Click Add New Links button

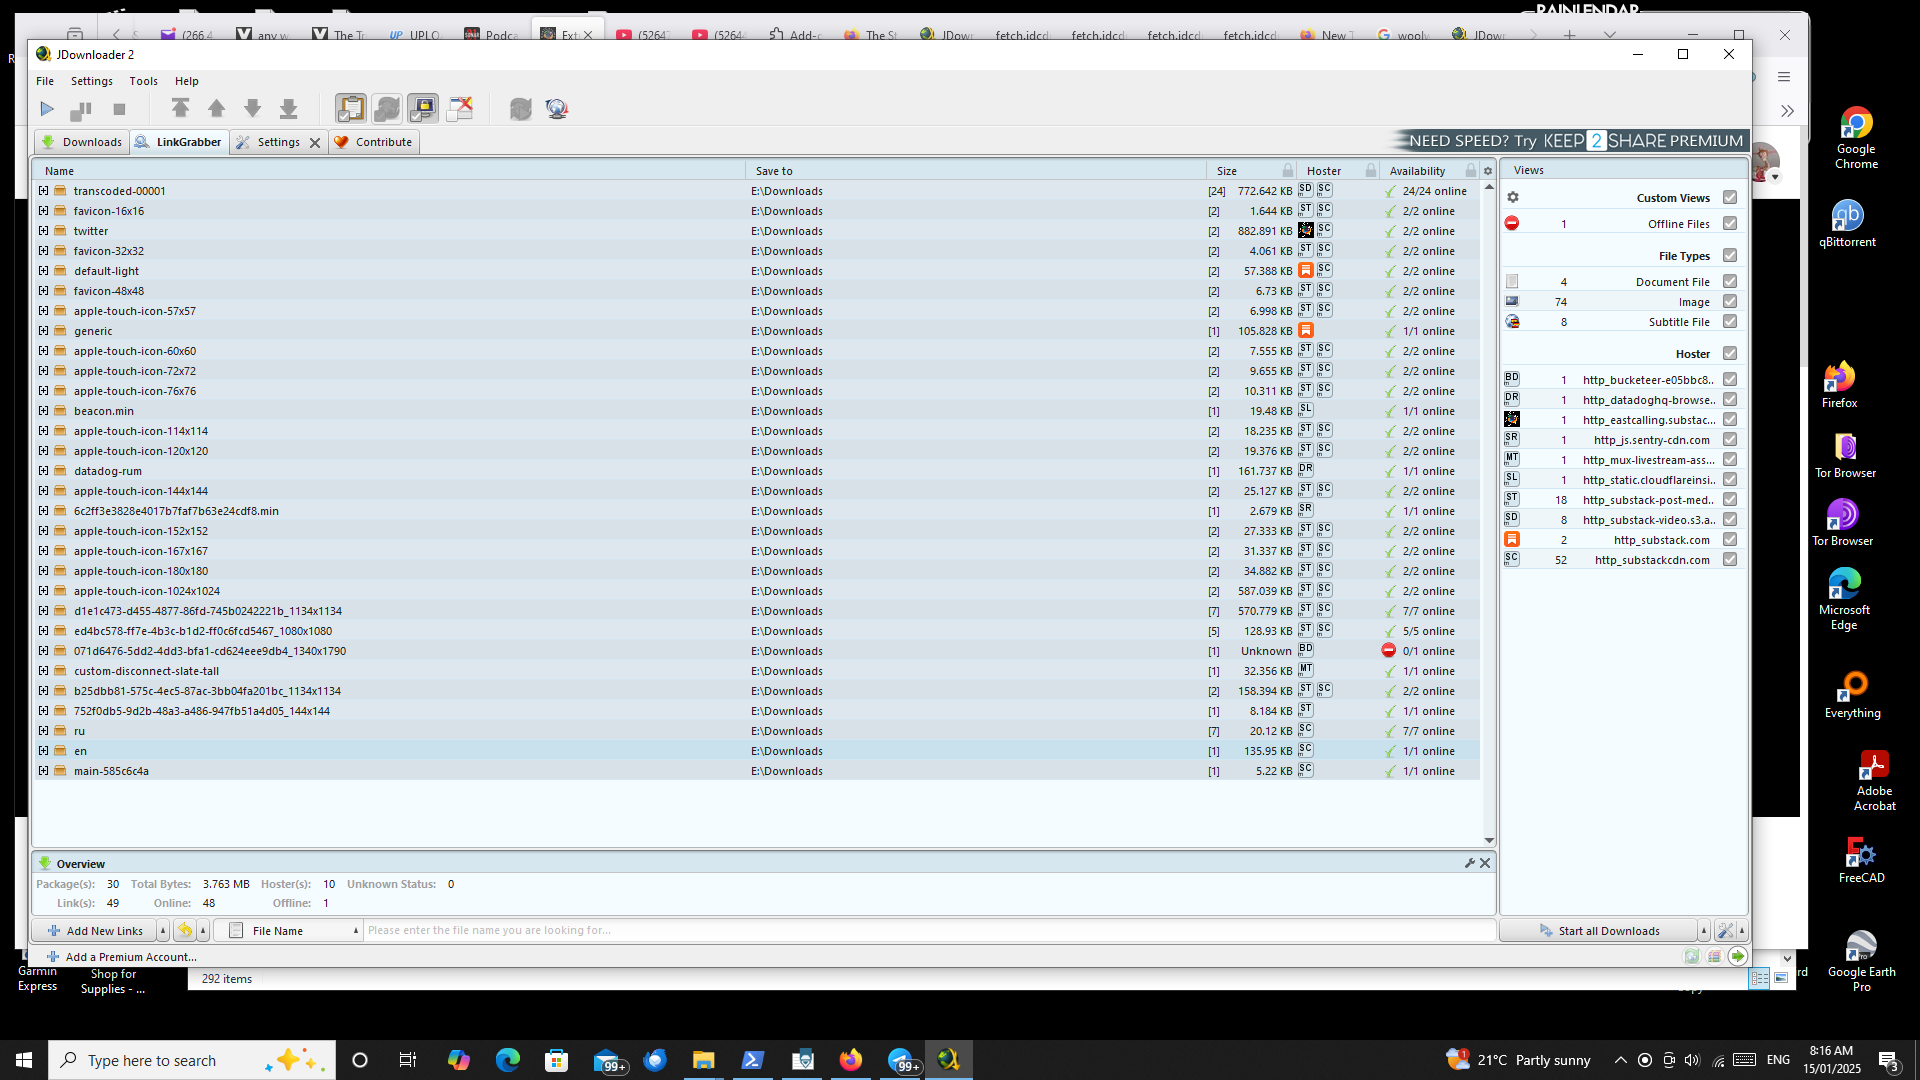tap(95, 931)
